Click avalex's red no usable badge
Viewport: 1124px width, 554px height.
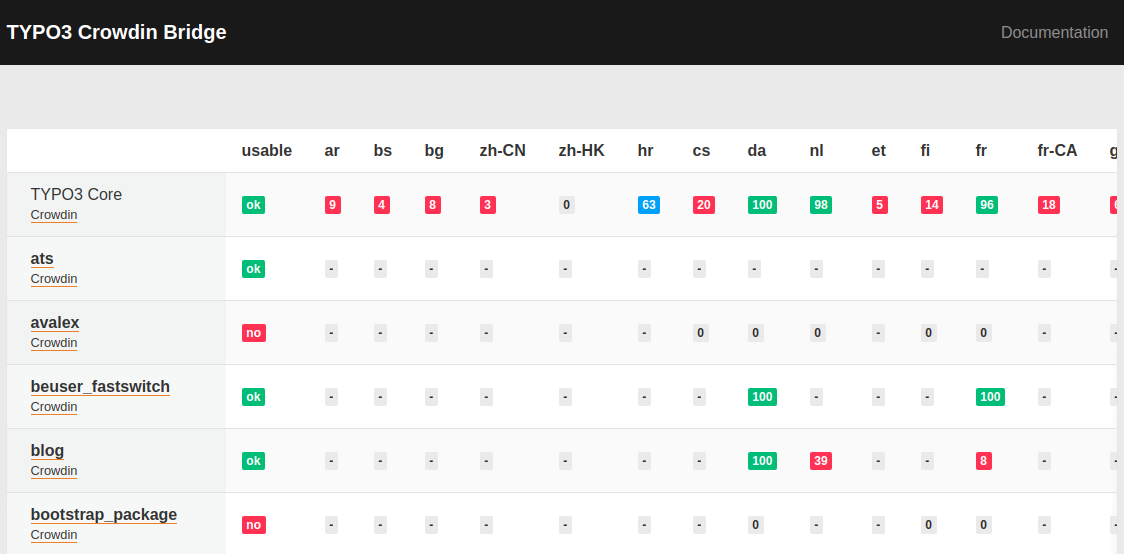[253, 333]
